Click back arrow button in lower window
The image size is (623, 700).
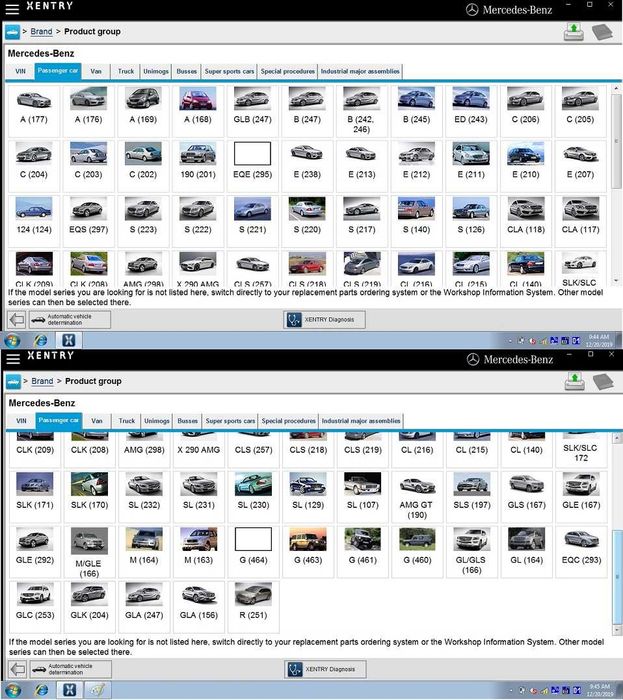pos(17,669)
